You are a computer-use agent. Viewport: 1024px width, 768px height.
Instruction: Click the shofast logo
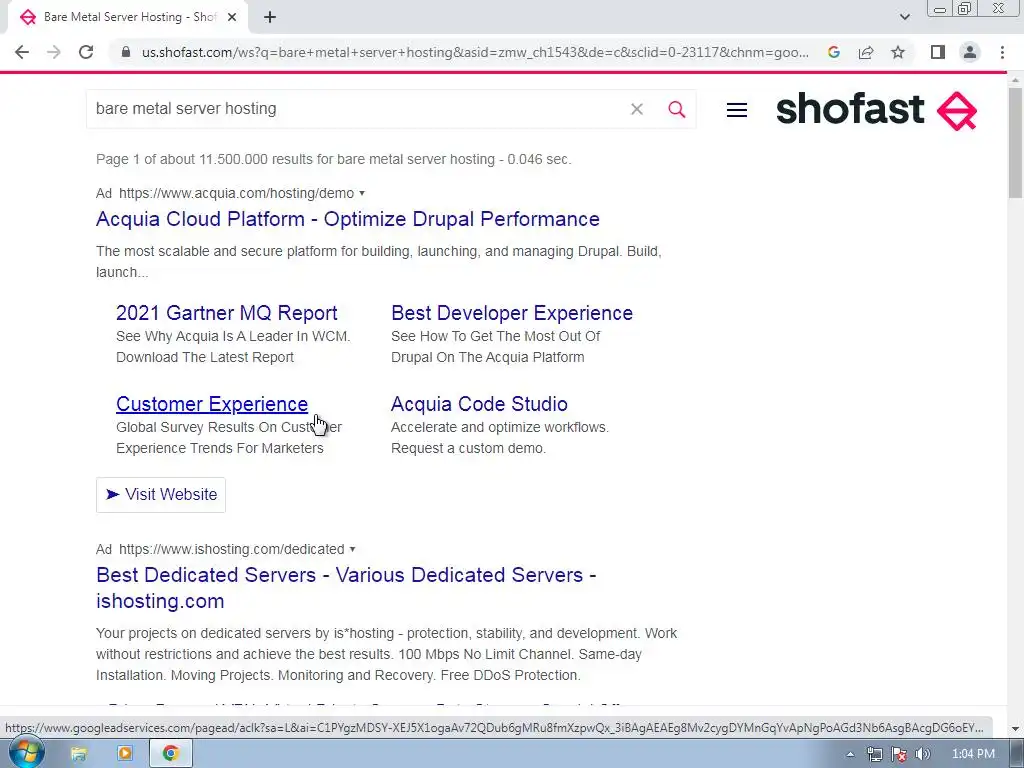(x=876, y=110)
